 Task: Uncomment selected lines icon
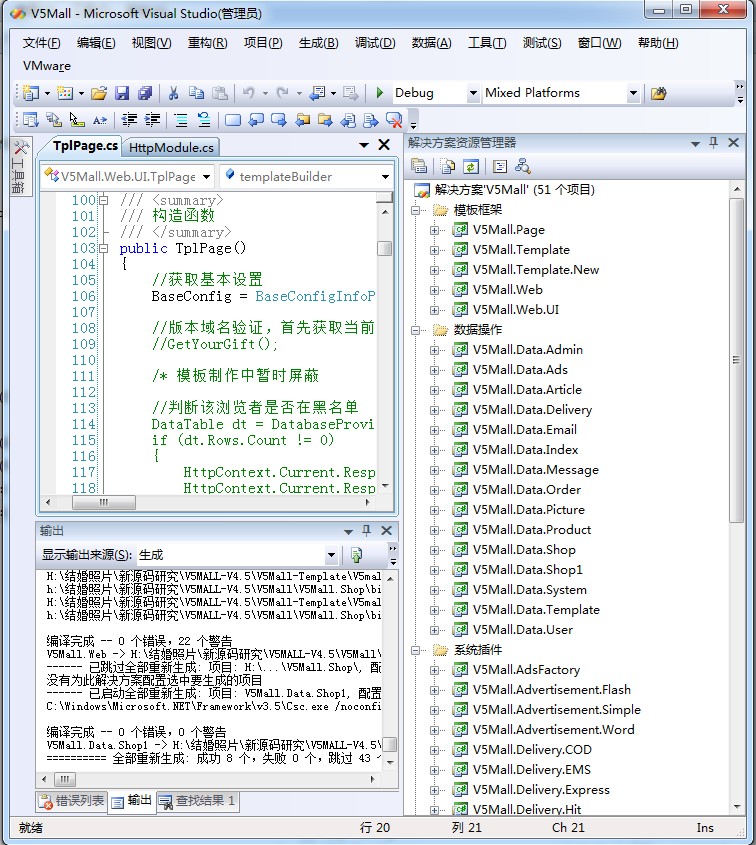pos(204,120)
